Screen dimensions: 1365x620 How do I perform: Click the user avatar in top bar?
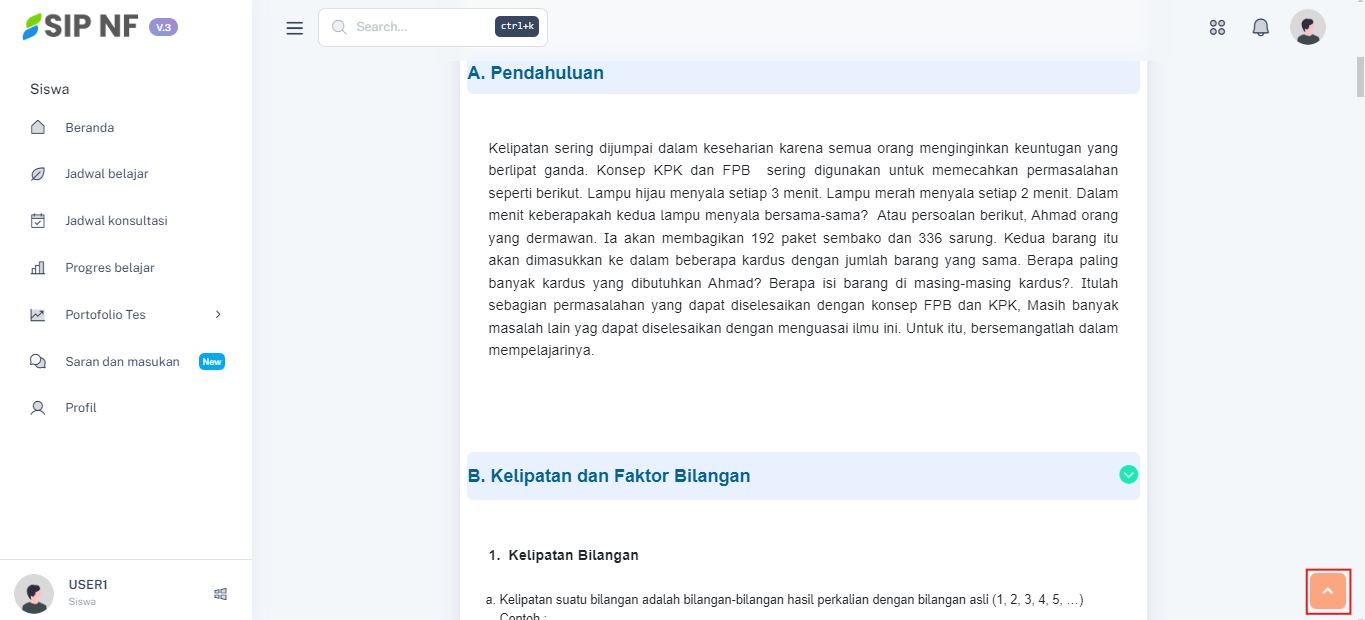click(1307, 28)
